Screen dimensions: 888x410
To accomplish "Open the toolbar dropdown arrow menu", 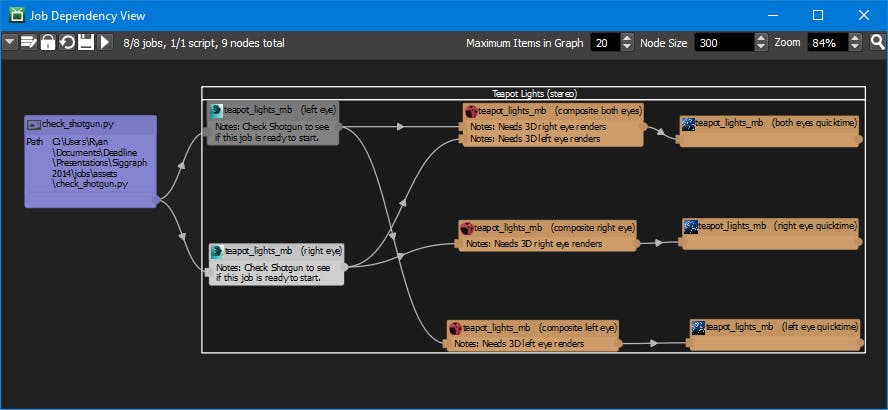I will click(x=10, y=42).
